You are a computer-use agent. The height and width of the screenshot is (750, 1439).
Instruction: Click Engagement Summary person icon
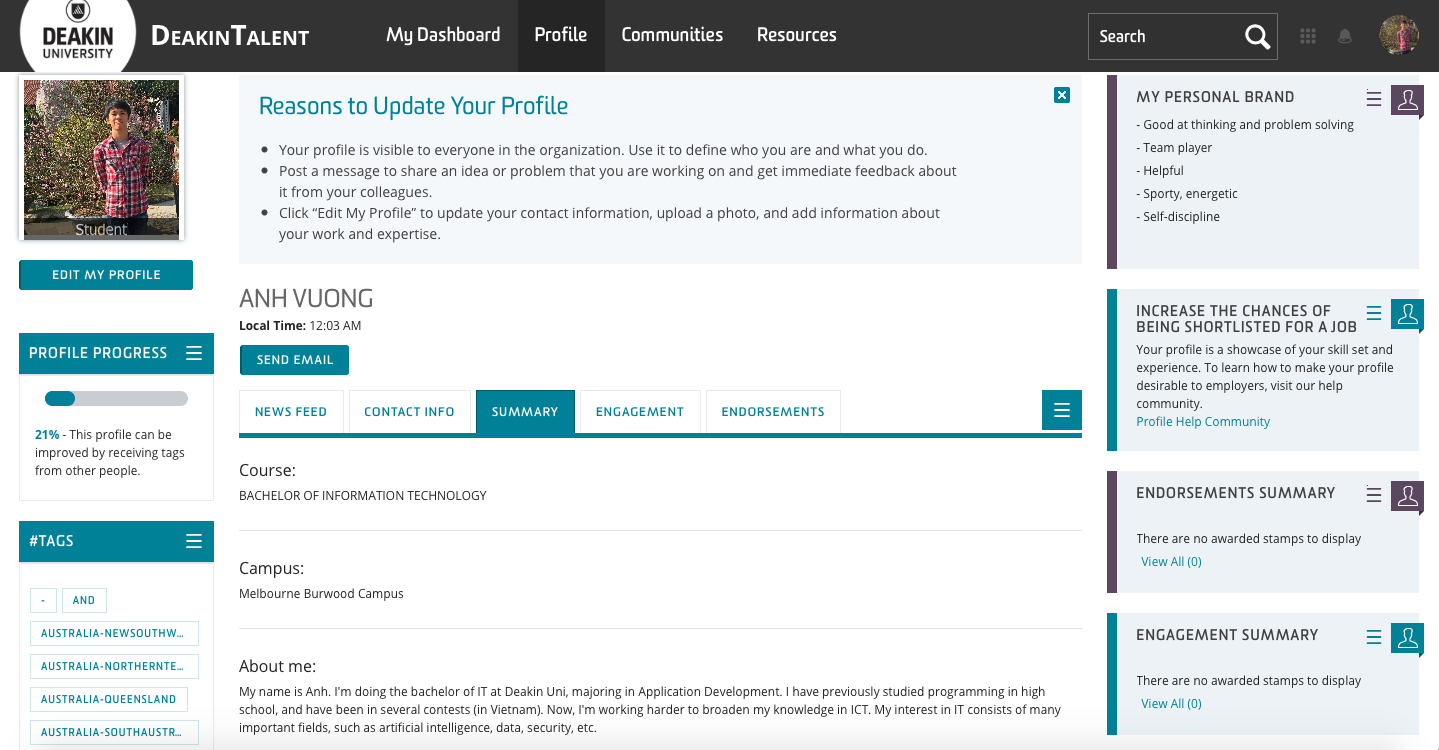(x=1407, y=638)
